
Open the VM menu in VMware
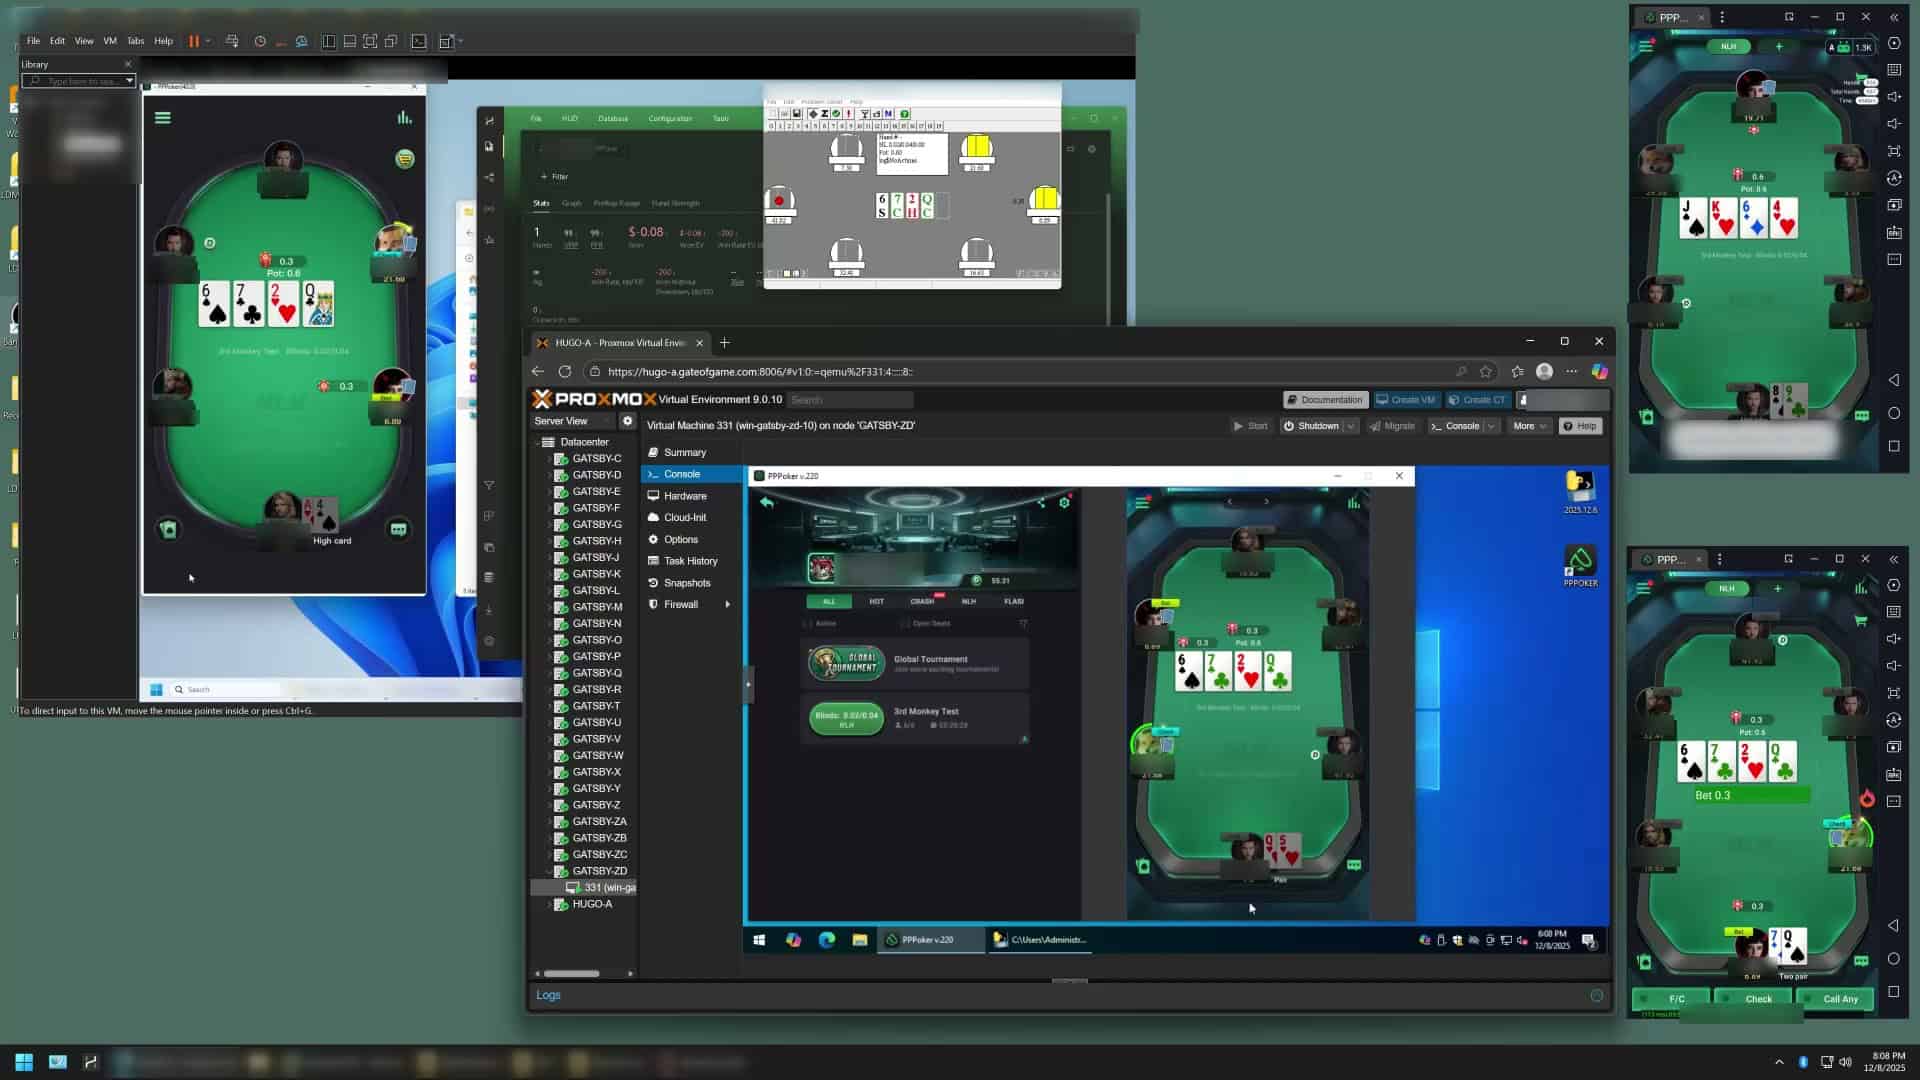[110, 41]
